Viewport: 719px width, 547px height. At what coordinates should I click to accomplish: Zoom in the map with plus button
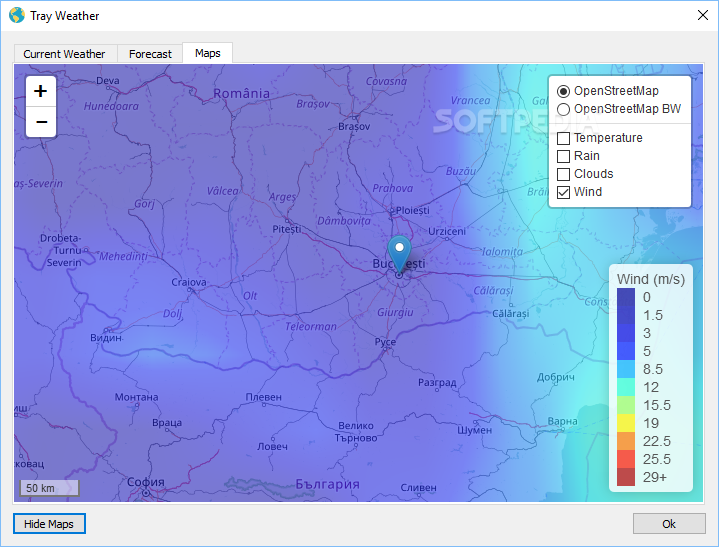pos(41,91)
